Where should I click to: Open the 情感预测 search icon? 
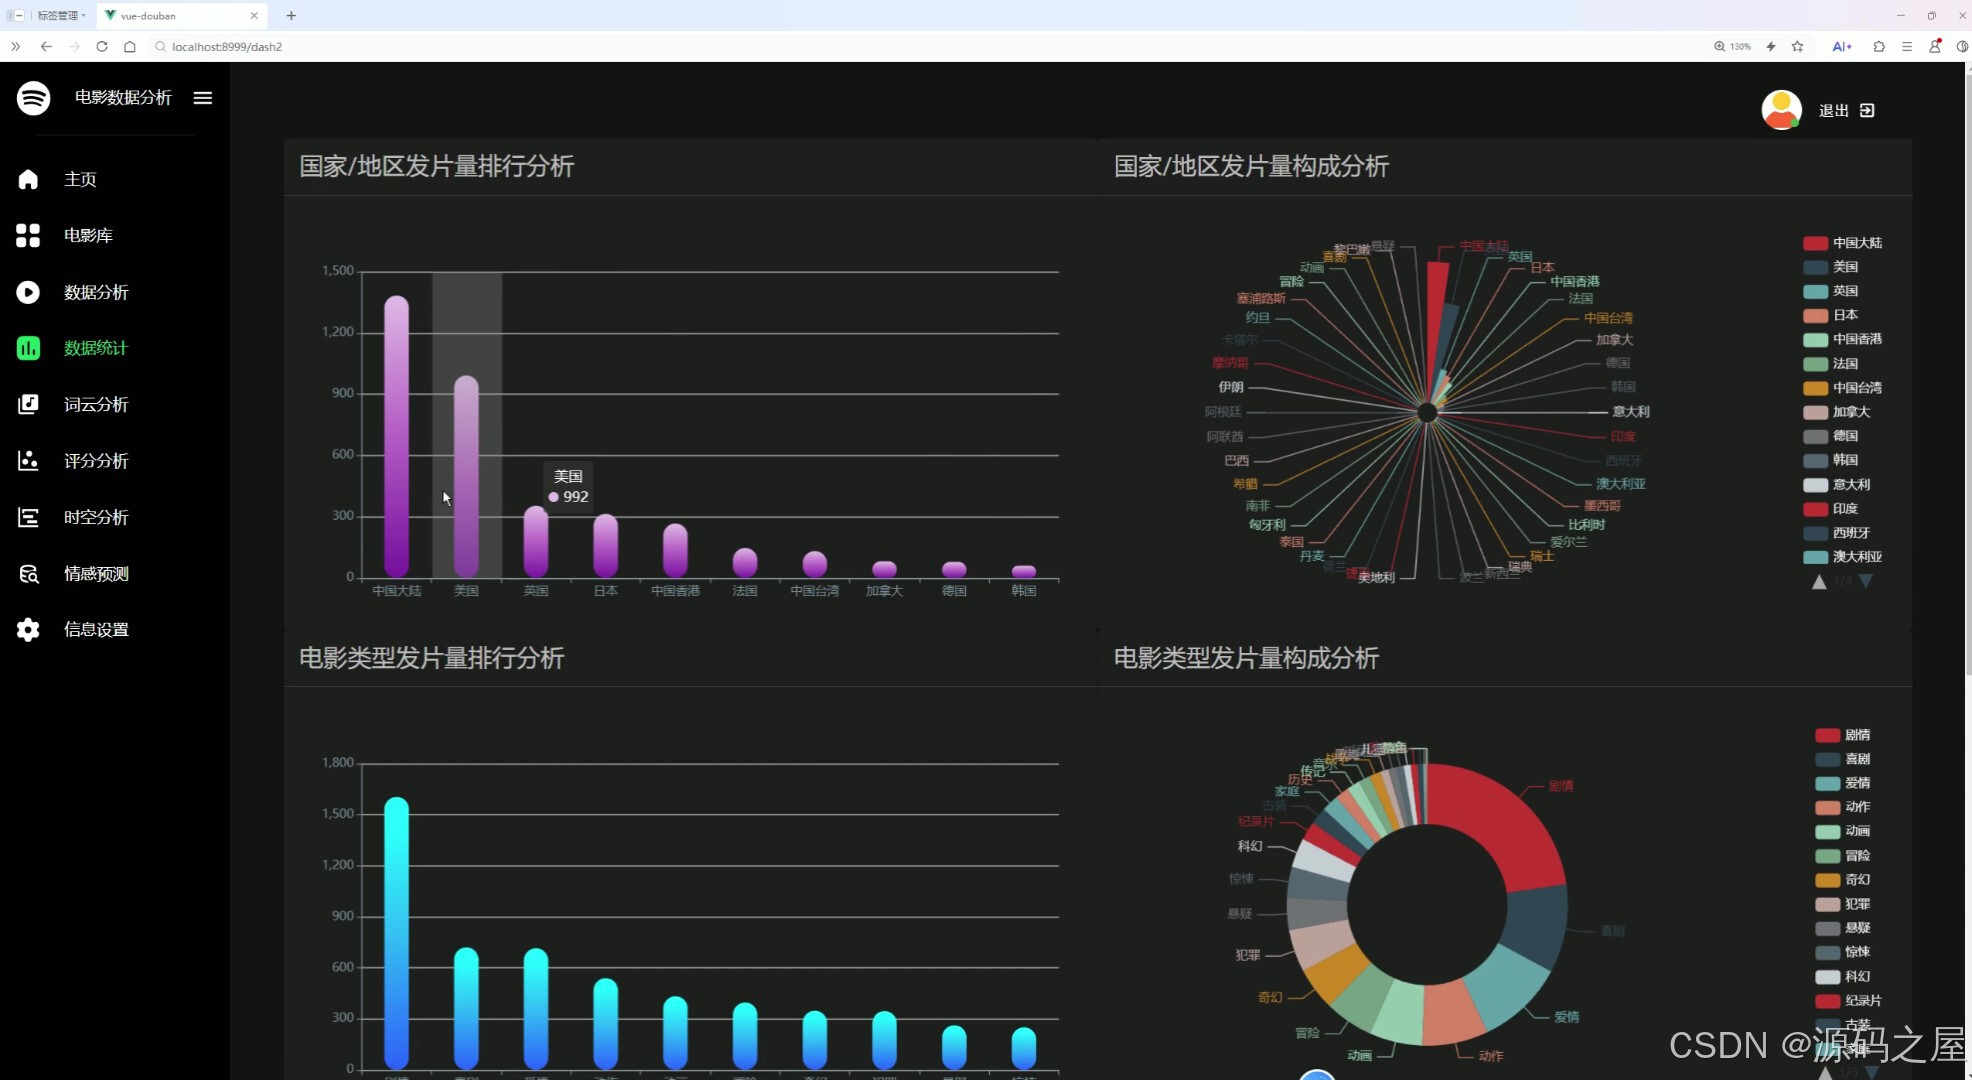[x=28, y=574]
